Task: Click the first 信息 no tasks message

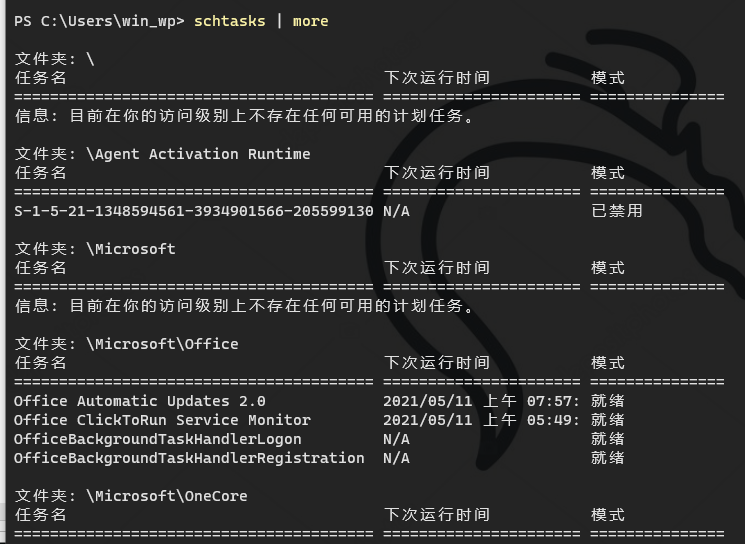Action: (x=244, y=116)
